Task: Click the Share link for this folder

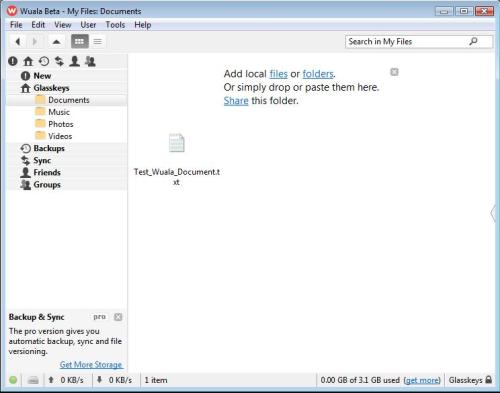Action: [x=236, y=101]
